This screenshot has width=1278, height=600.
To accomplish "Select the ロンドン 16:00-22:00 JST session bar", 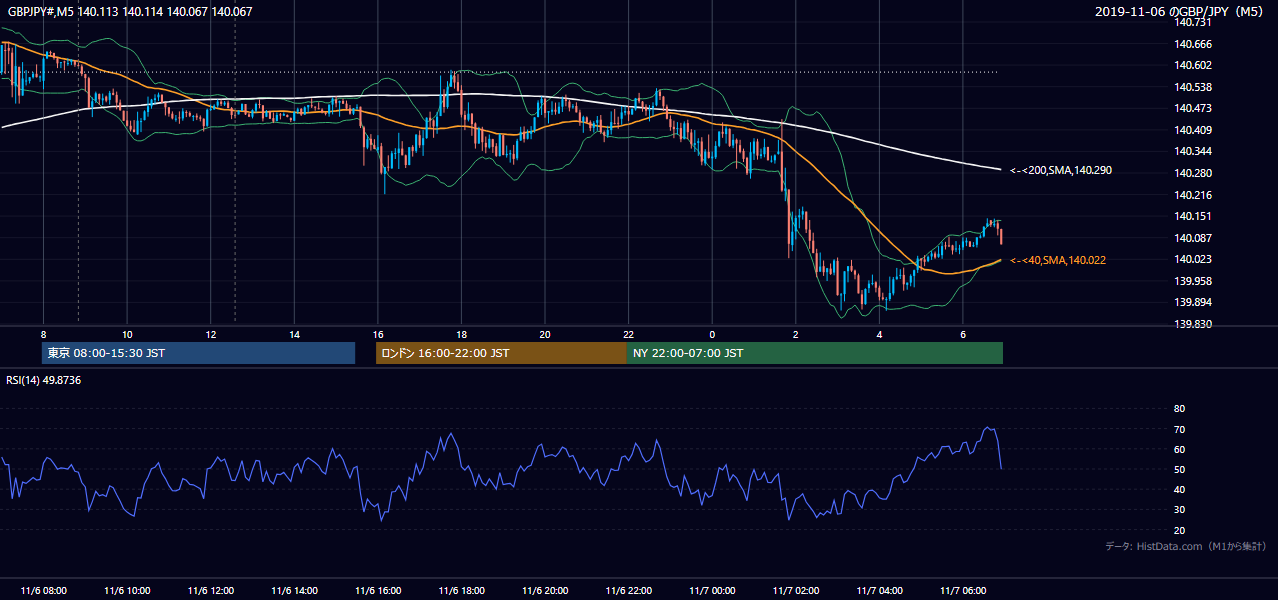I will (x=501, y=353).
